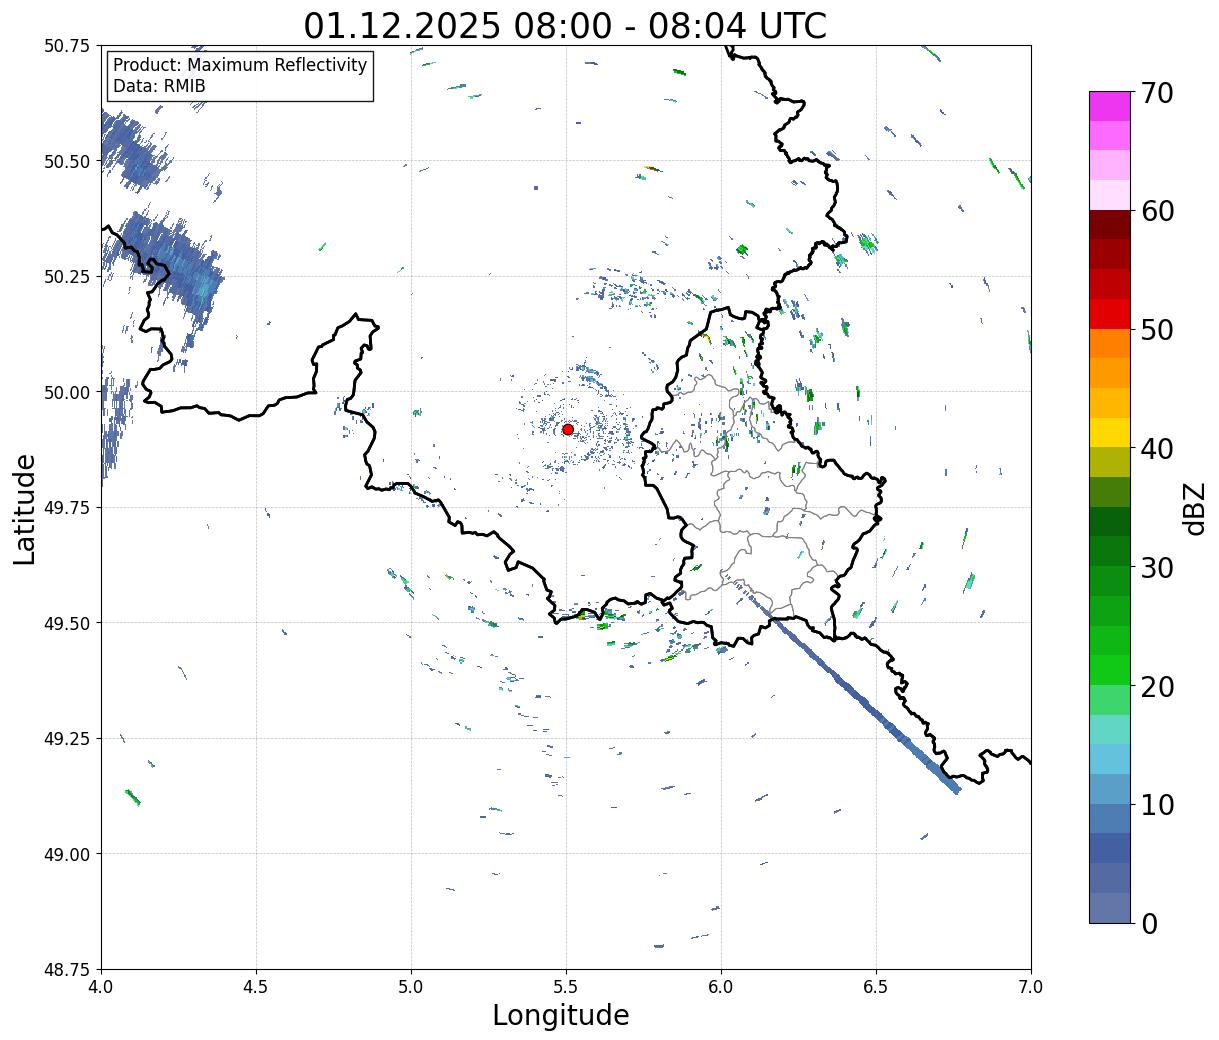This screenshot has height=1040, width=1219.
Task: Click the longitude tick label 7.0
Action: coord(1031,987)
